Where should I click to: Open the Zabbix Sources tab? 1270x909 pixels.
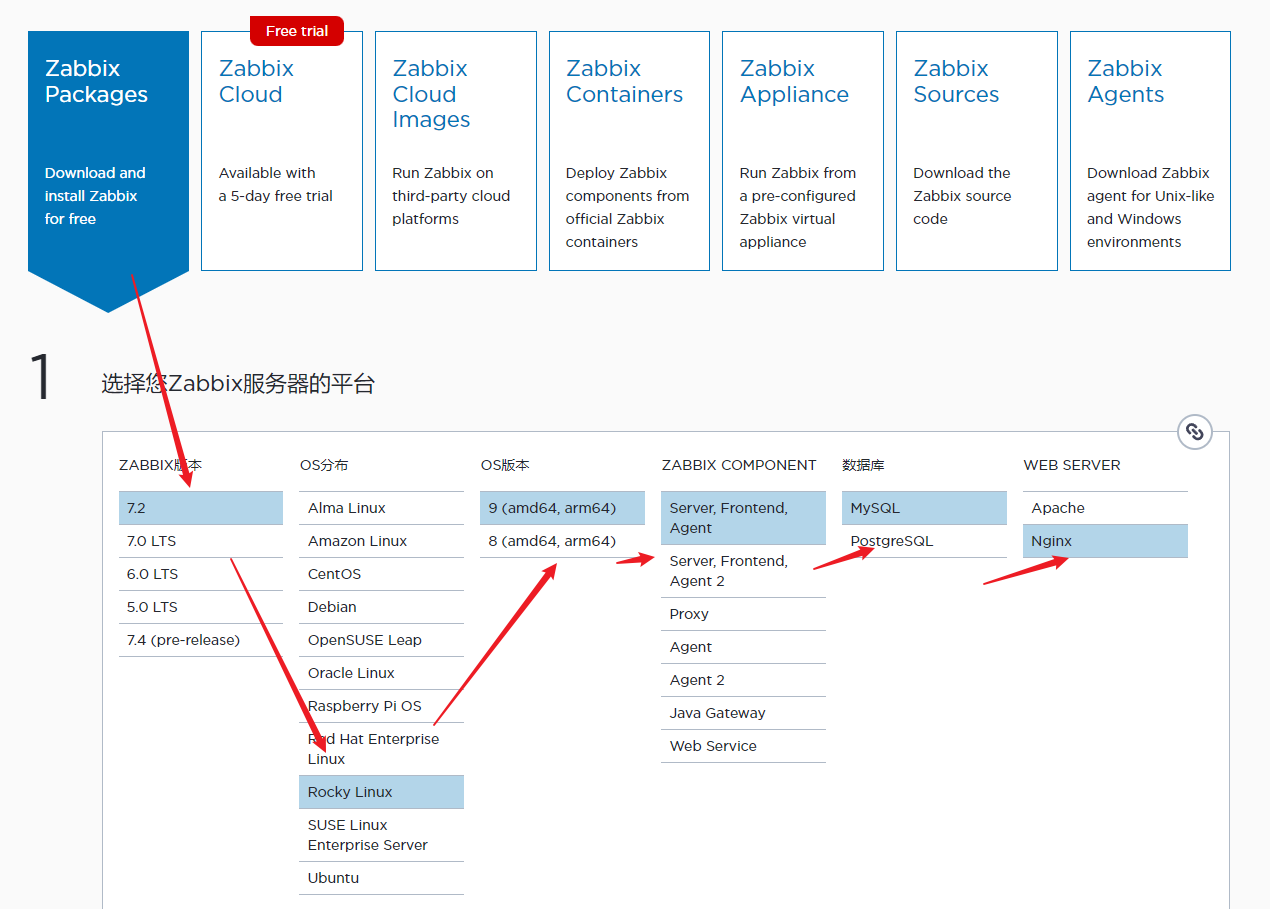(977, 151)
